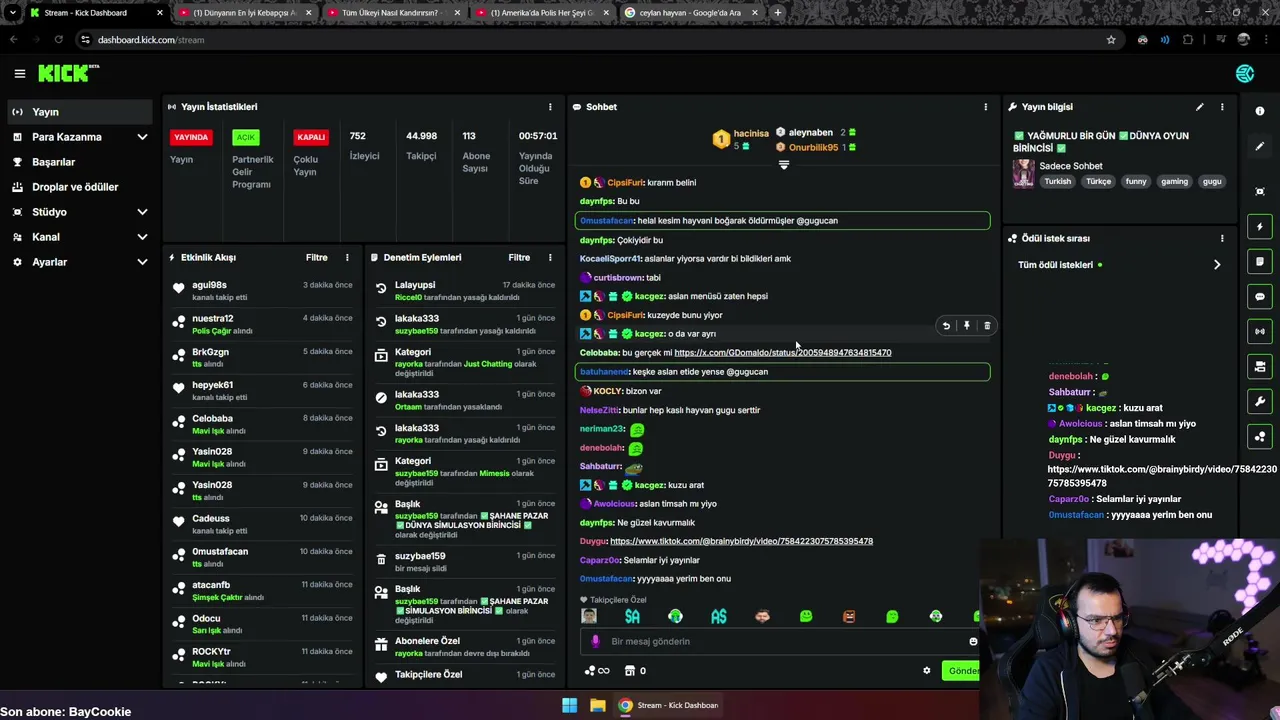Click the Sadece Sohbet category thumbnail
1280x720 pixels.
1023,173
